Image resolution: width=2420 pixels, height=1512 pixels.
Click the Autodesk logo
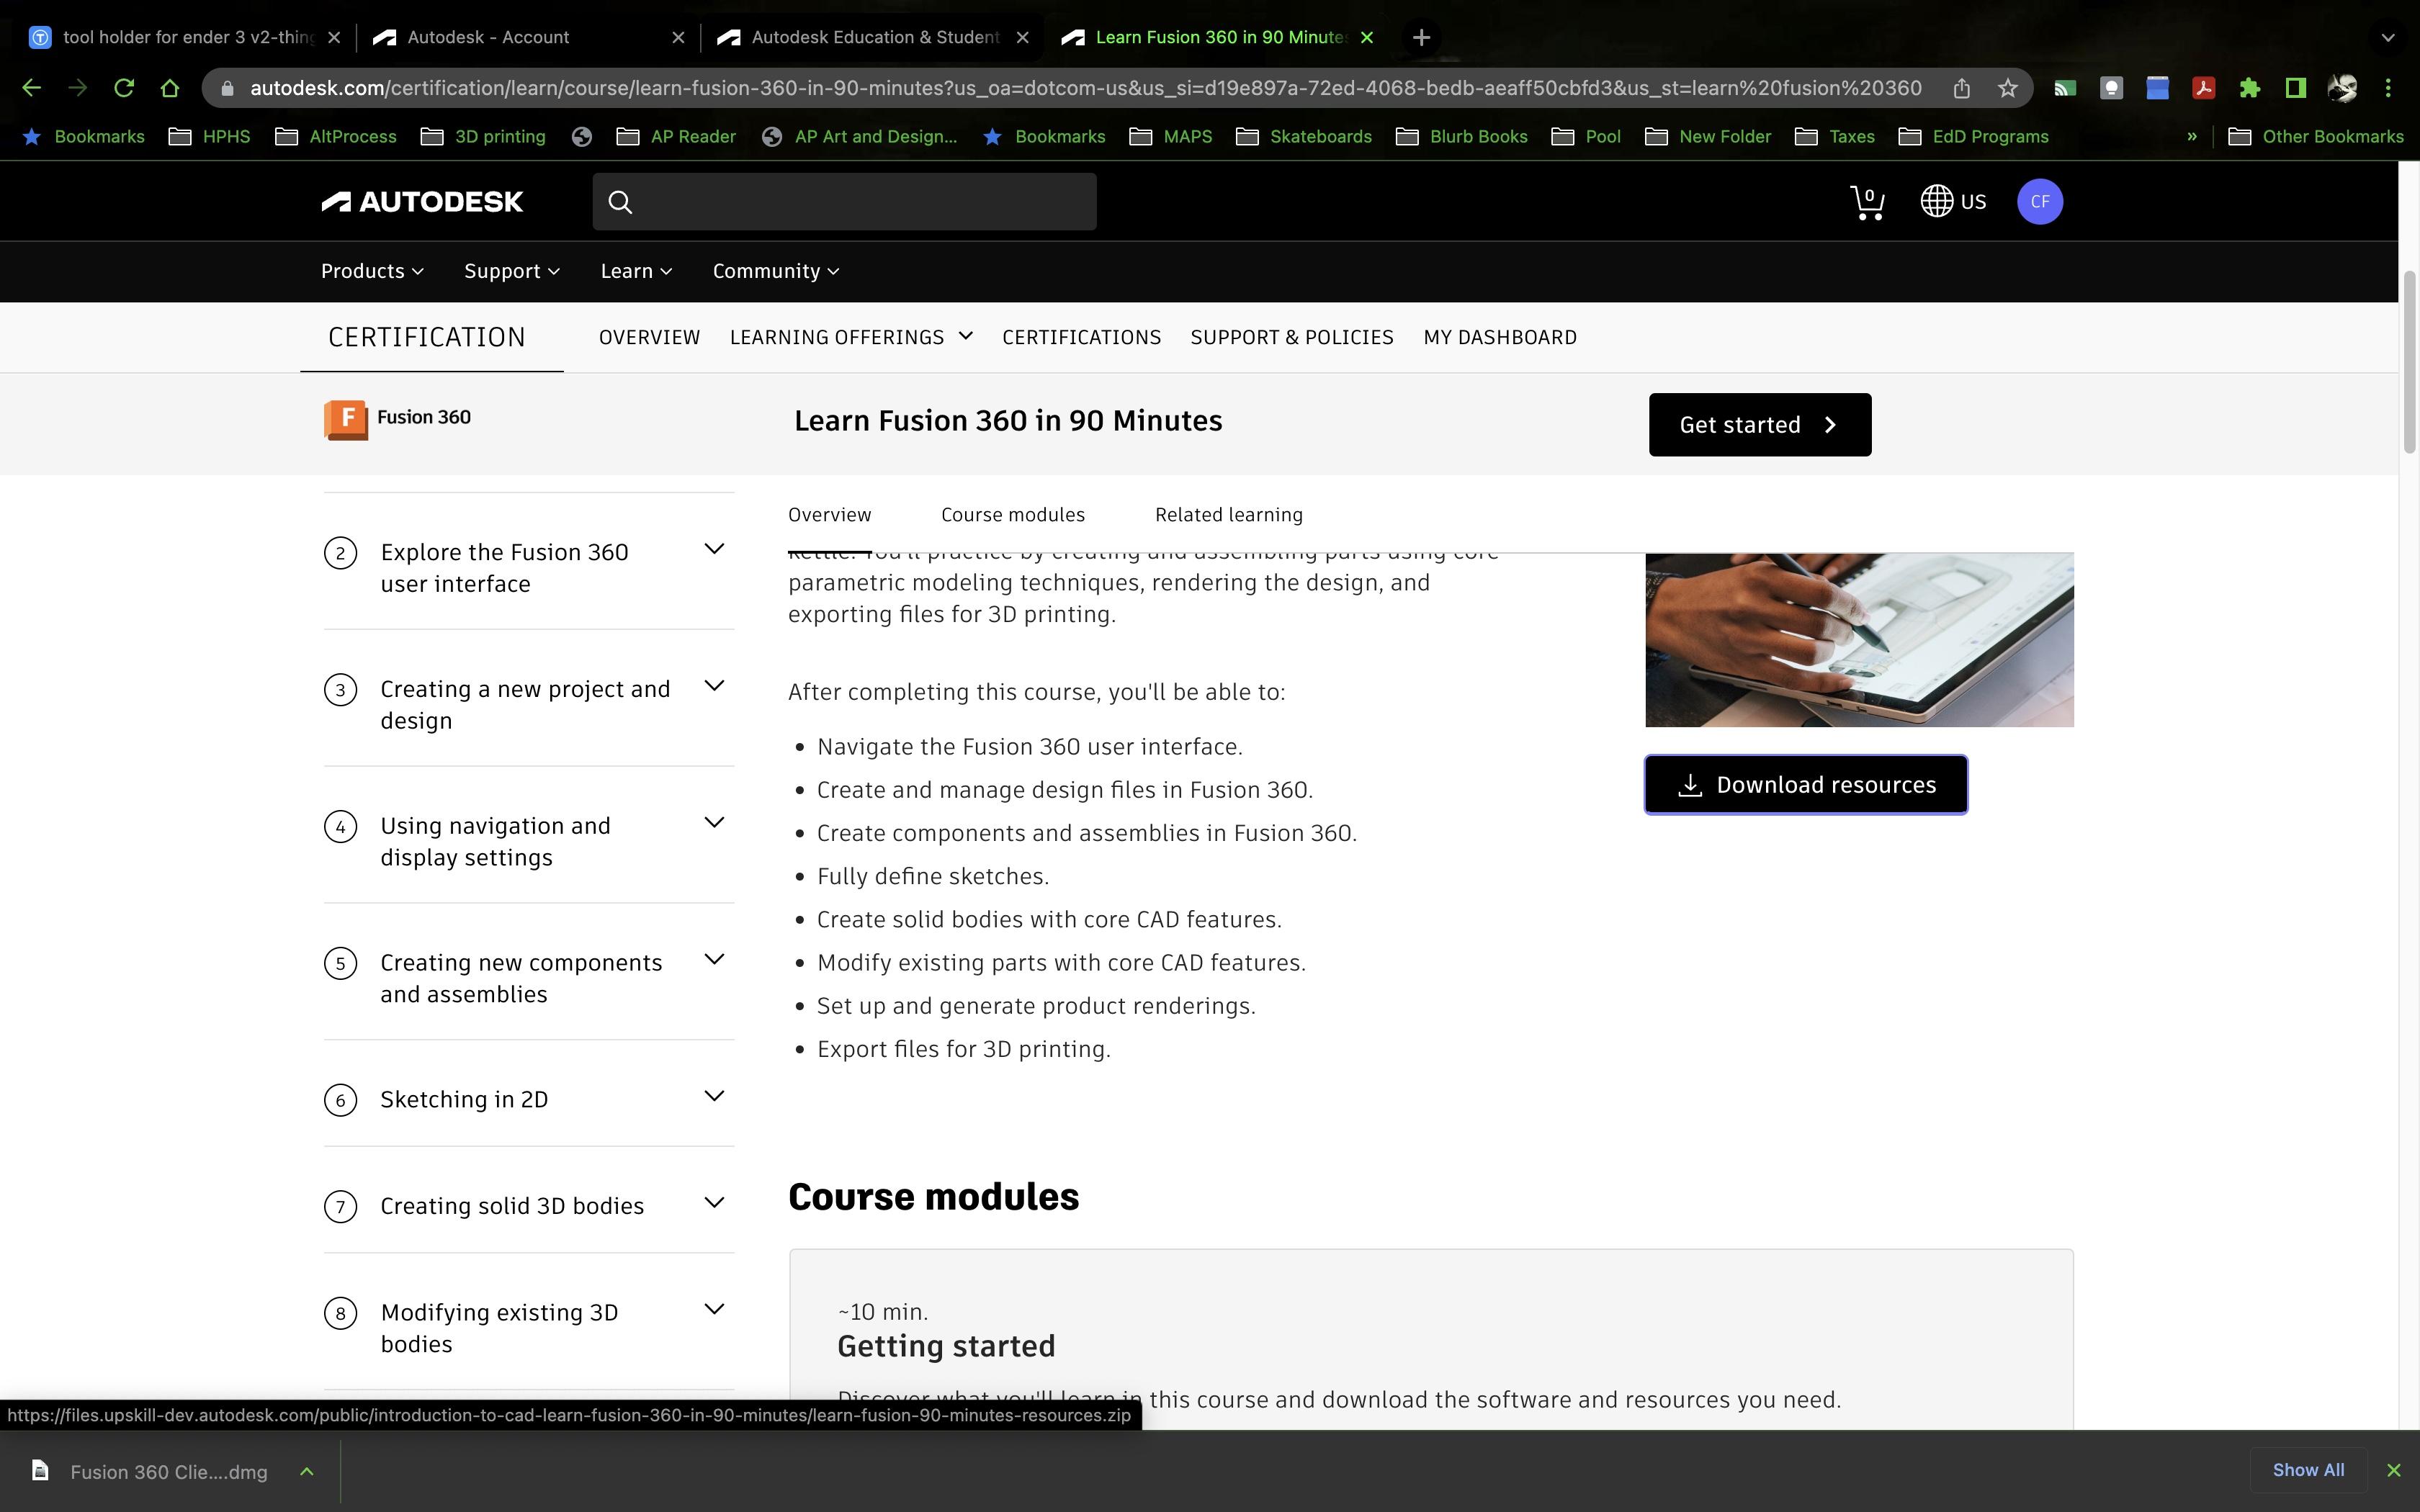coord(421,202)
